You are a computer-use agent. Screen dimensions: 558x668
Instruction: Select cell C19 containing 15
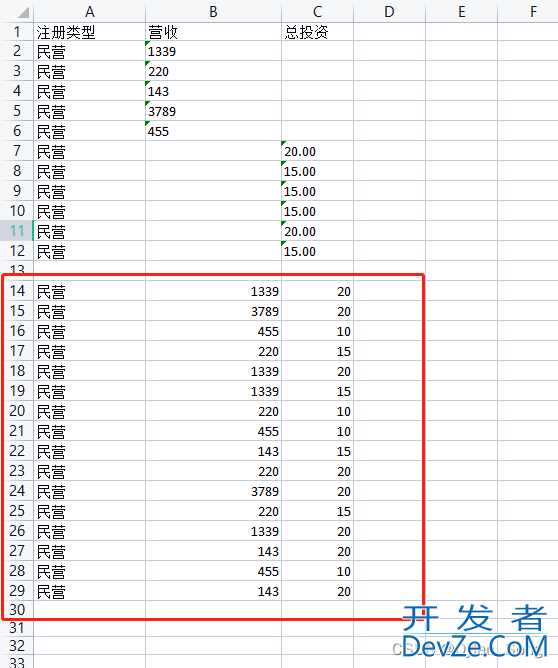click(x=317, y=392)
